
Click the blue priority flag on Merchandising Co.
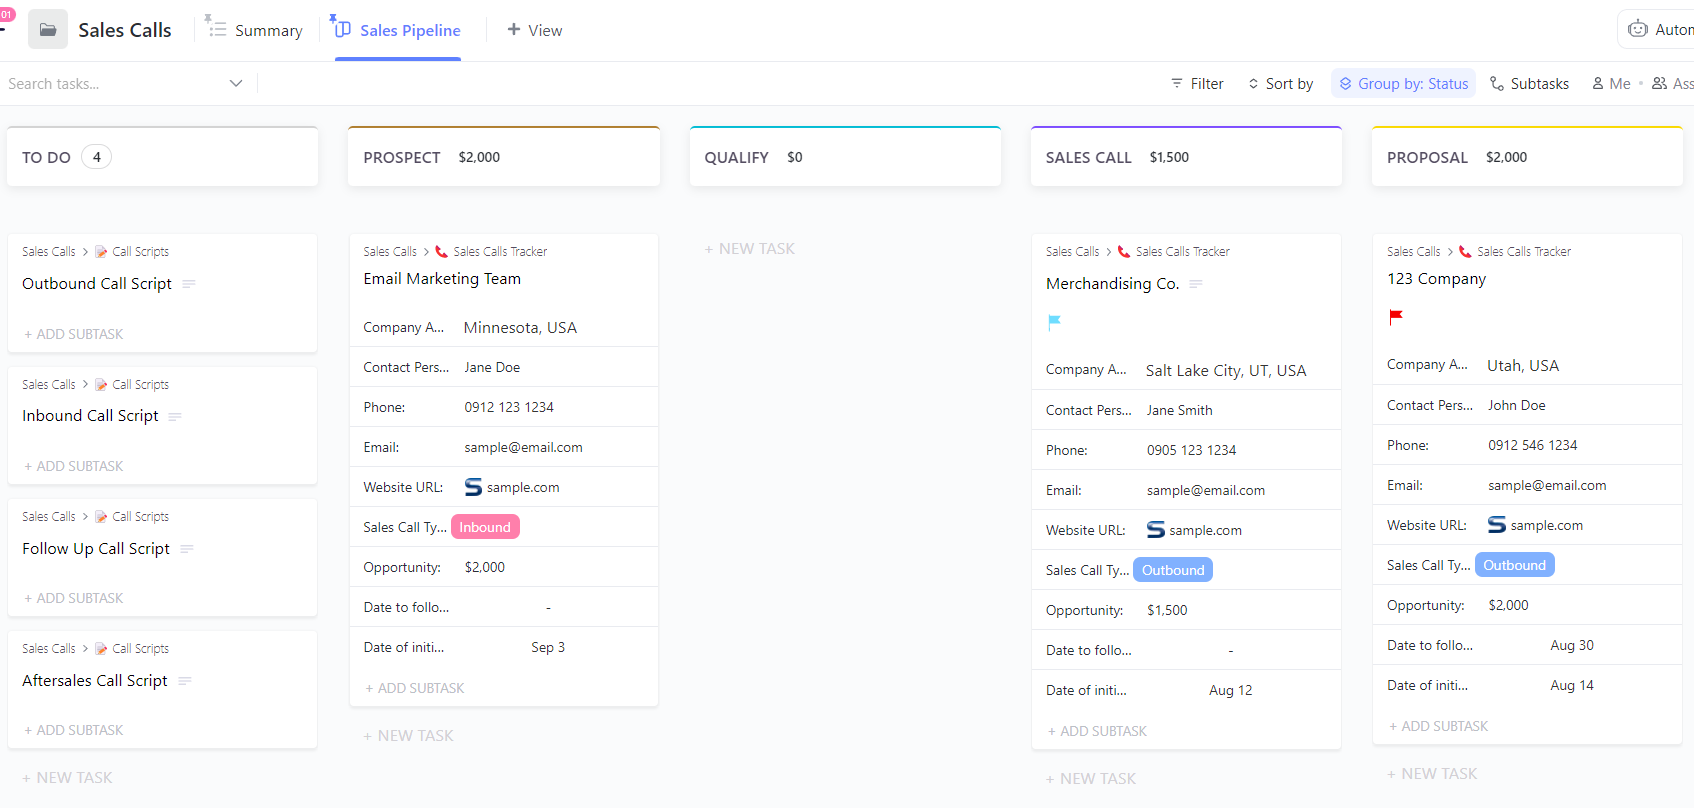[1054, 322]
